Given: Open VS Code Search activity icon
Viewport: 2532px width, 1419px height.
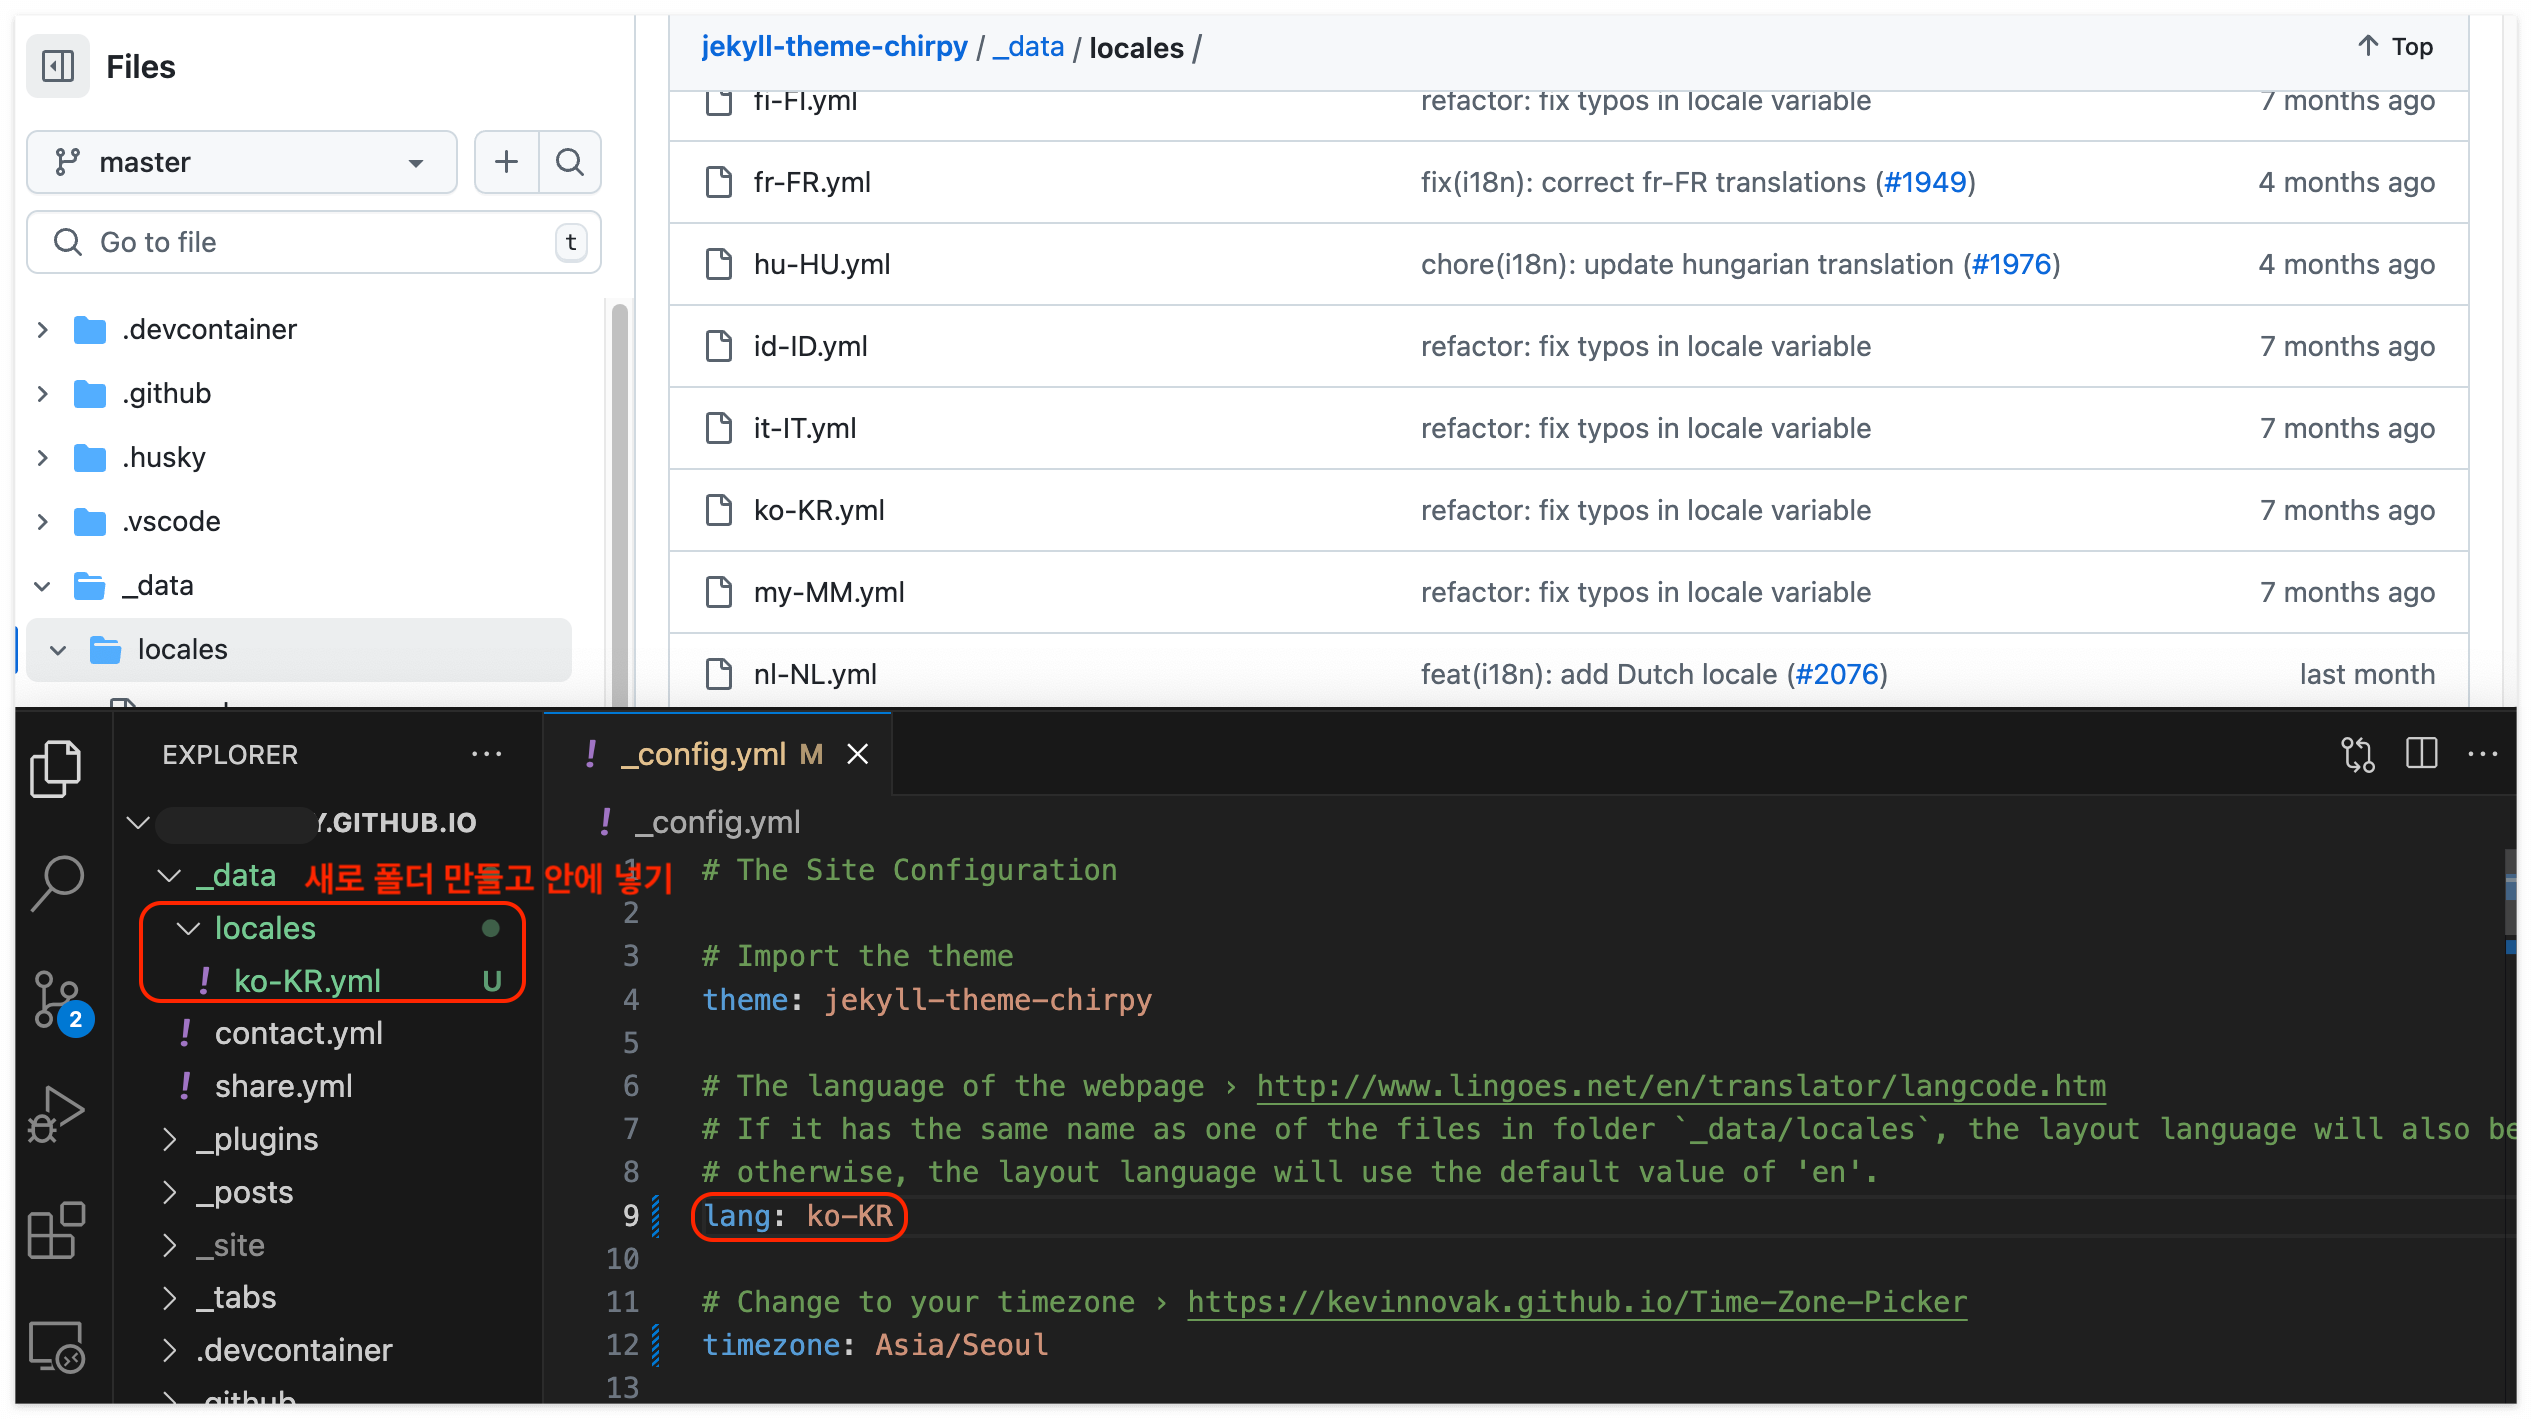Looking at the screenshot, I should click(x=57, y=882).
